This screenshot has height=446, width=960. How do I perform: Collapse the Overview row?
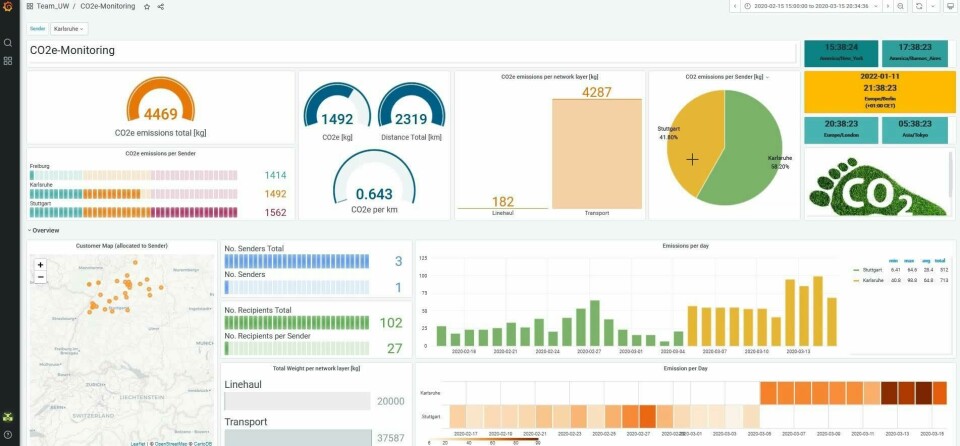point(45,230)
